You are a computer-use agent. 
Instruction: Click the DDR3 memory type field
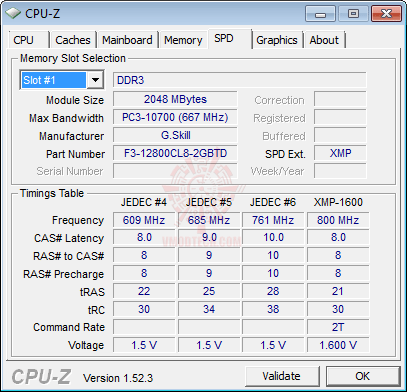239,80
